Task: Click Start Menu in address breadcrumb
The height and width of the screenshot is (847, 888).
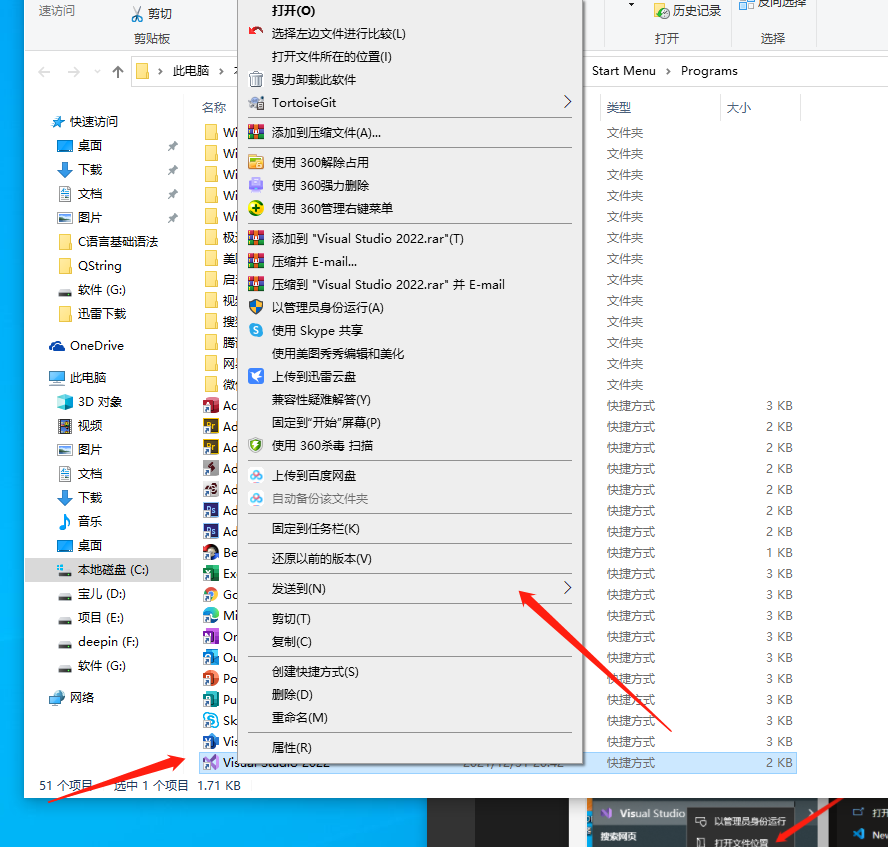Action: tap(624, 71)
